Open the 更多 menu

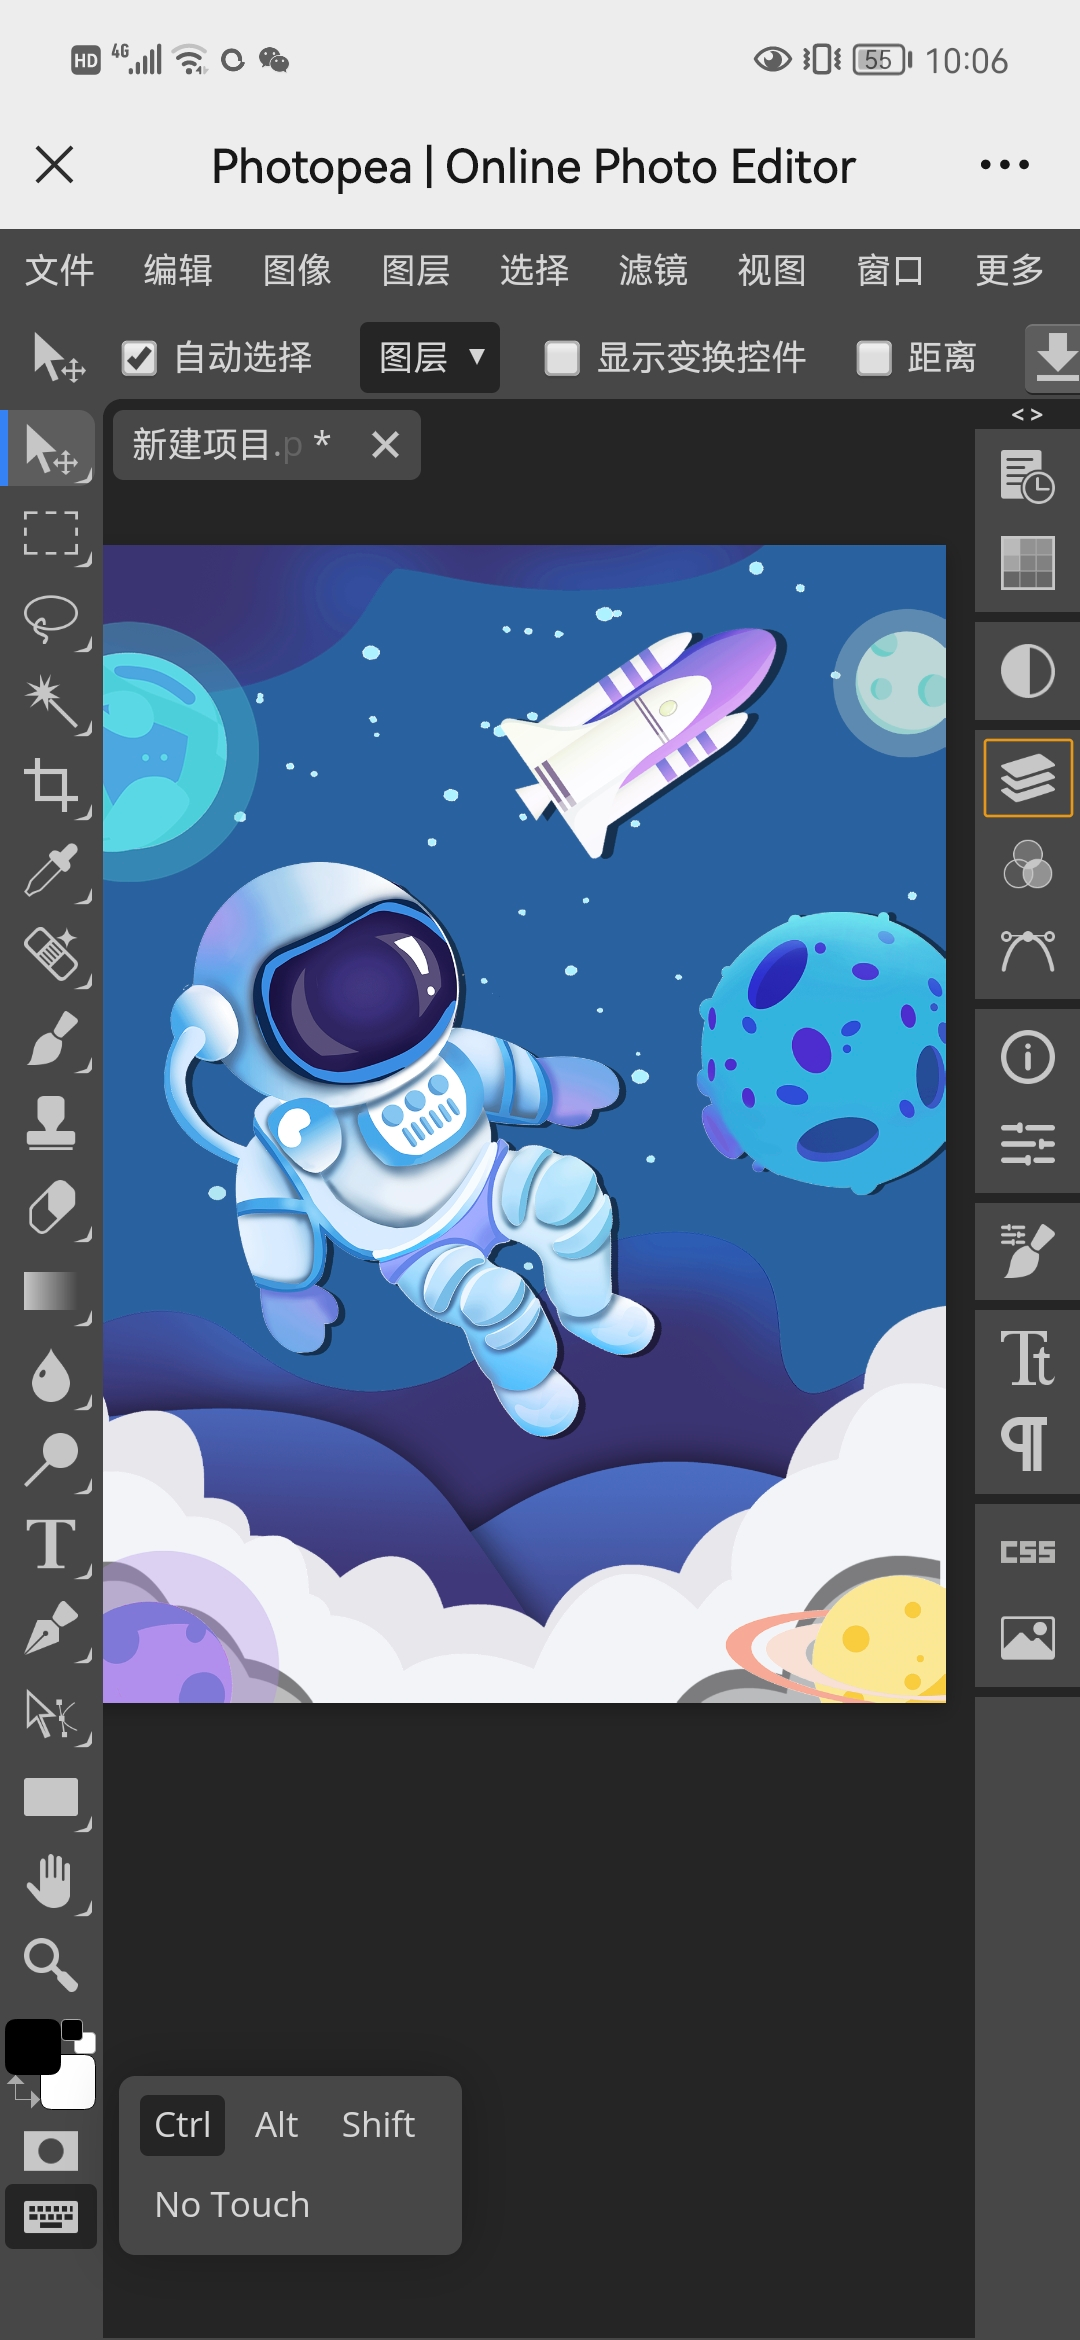1010,270
